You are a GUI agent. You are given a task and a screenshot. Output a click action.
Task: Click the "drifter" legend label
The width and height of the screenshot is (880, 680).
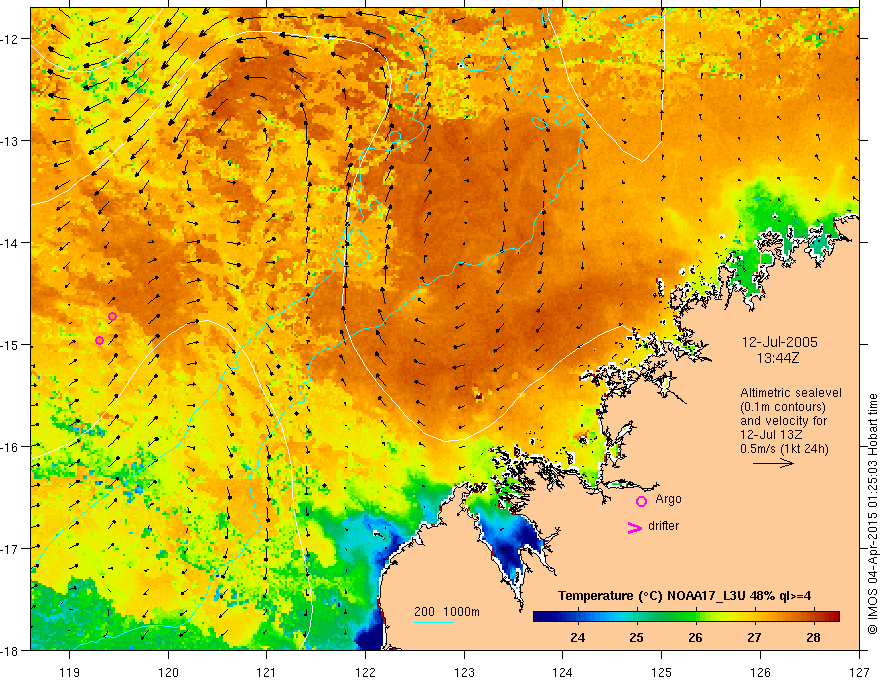[663, 526]
